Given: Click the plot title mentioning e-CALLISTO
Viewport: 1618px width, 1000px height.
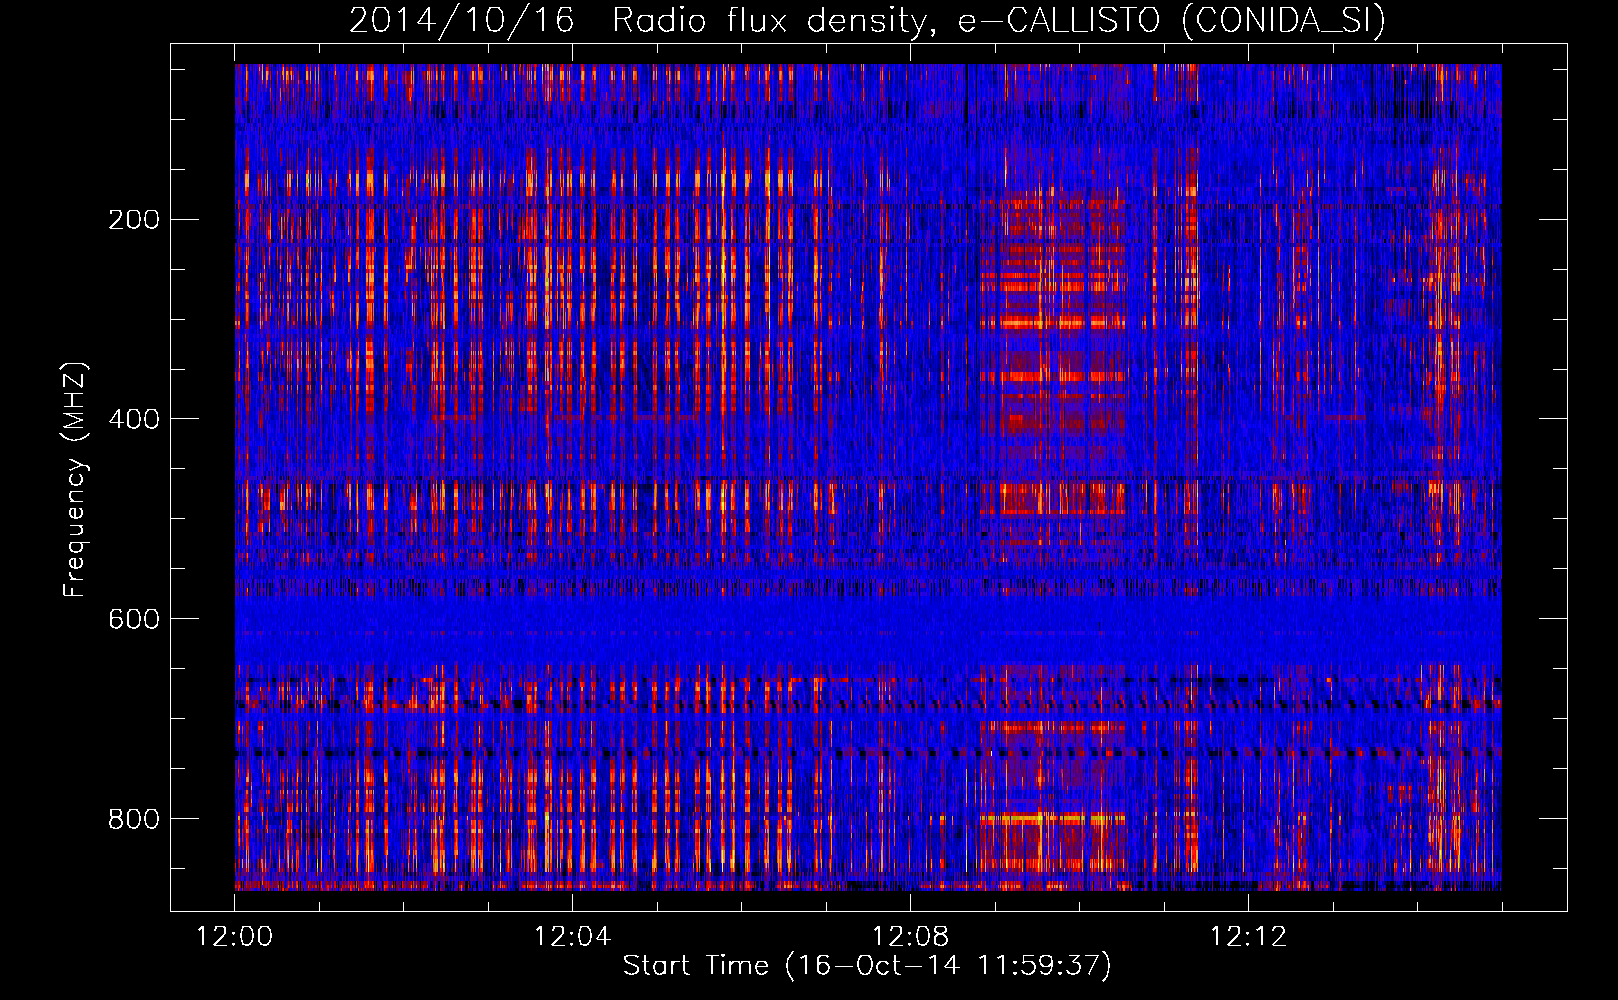Looking at the screenshot, I should (x=868, y=20).
